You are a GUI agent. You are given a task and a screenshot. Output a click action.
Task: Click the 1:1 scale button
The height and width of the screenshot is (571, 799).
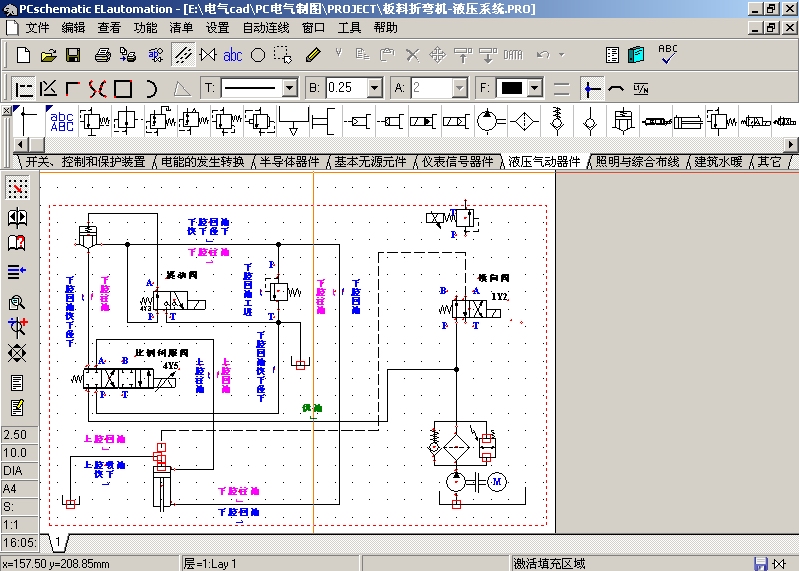click(20, 525)
